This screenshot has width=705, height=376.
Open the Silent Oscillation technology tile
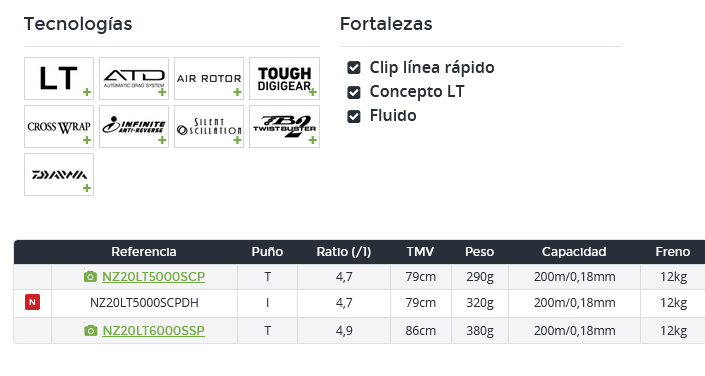tap(209, 126)
